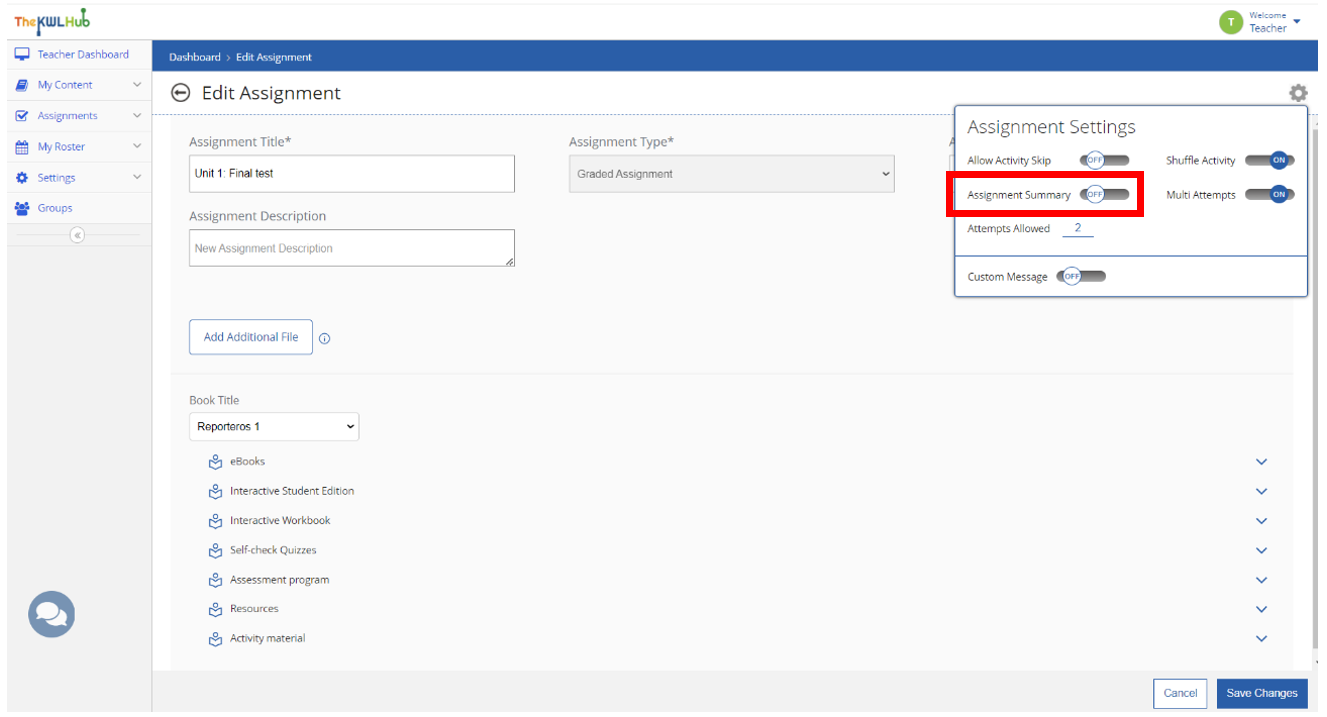Click the Self-check Quizzes row label
The image size is (1327, 717).
pos(273,550)
